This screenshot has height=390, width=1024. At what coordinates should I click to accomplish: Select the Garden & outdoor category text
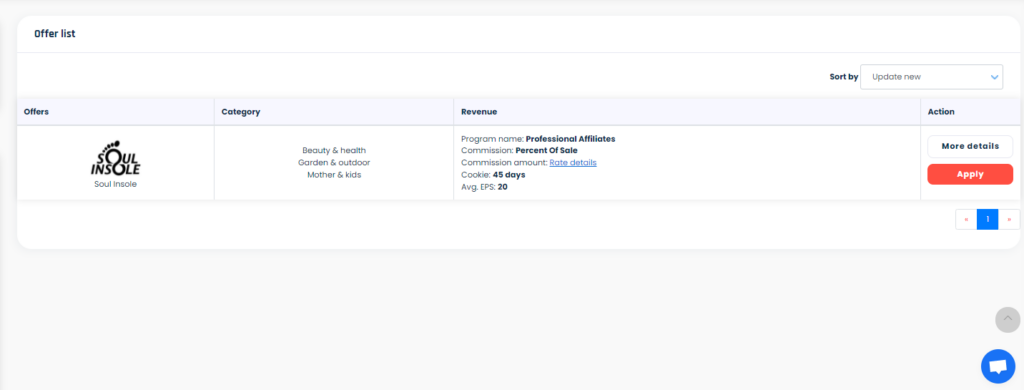pyautogui.click(x=334, y=163)
